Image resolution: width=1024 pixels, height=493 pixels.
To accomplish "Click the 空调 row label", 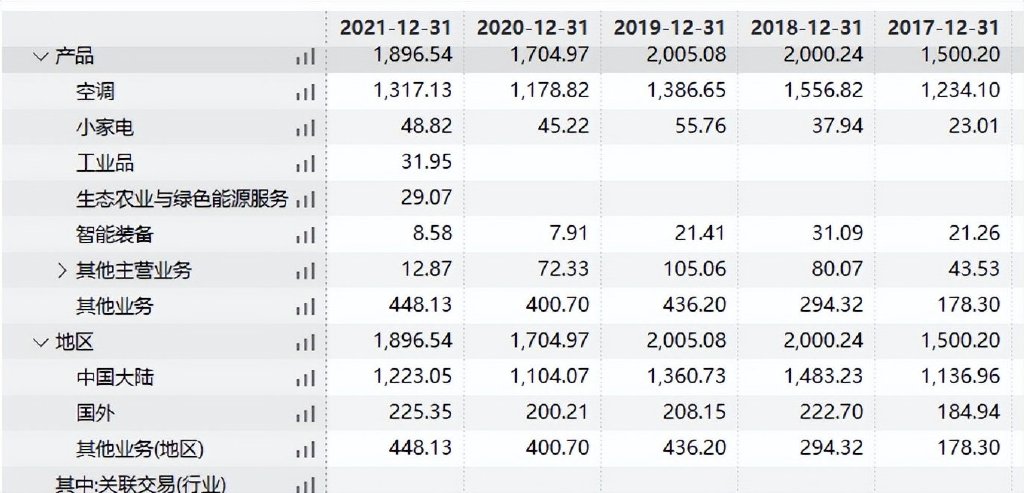I will pos(95,92).
